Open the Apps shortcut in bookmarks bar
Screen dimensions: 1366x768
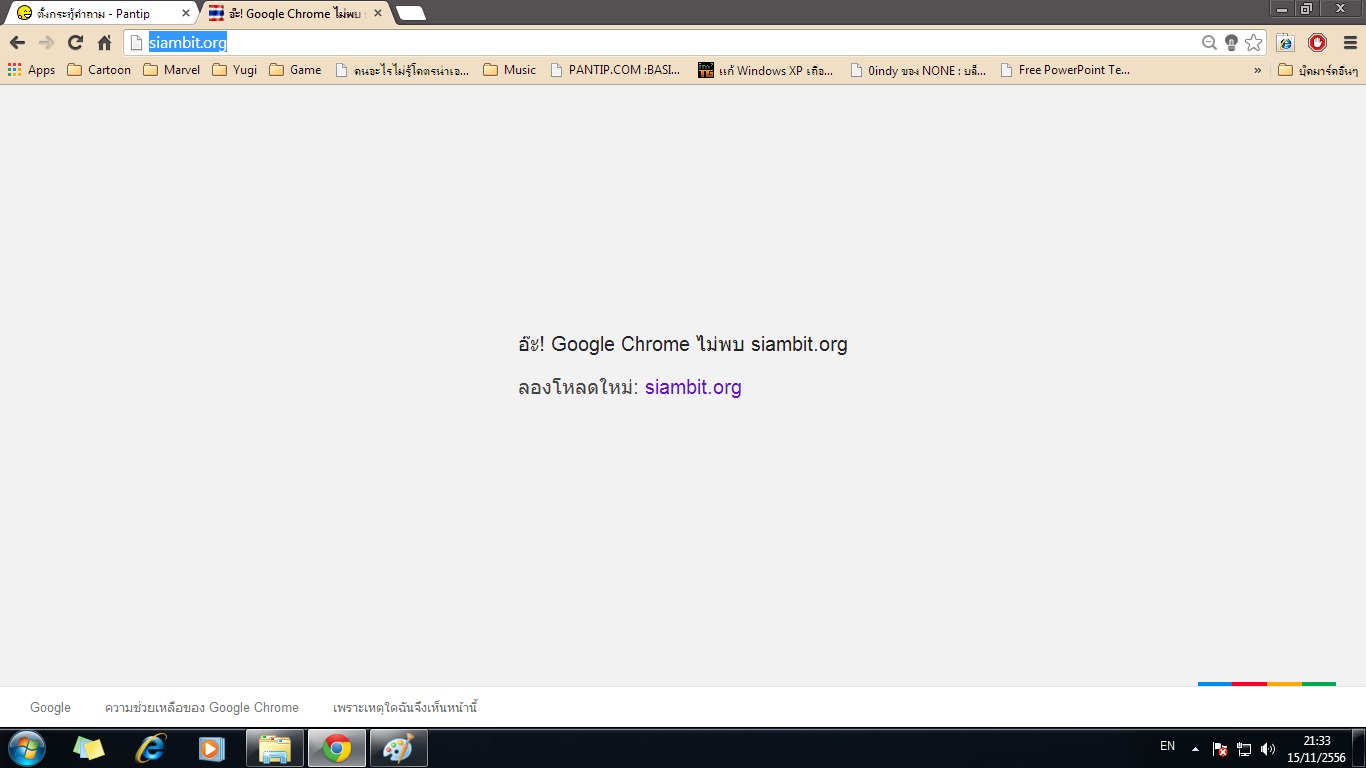pos(31,70)
